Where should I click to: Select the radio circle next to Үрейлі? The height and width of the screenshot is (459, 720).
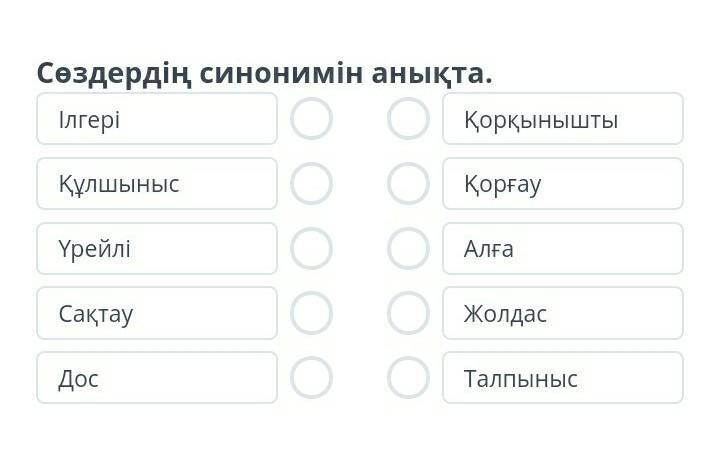click(311, 249)
